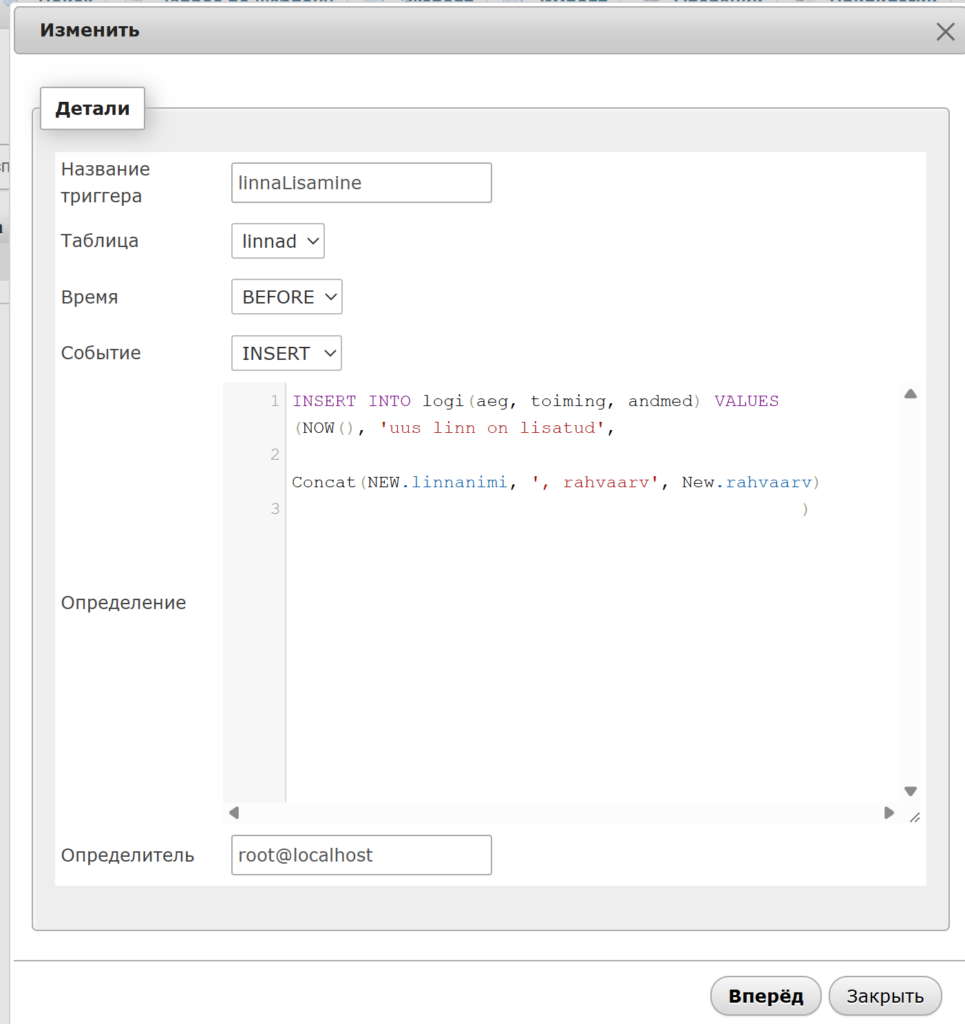Click NEW.linnanimi in the trigger definition

click(437, 483)
